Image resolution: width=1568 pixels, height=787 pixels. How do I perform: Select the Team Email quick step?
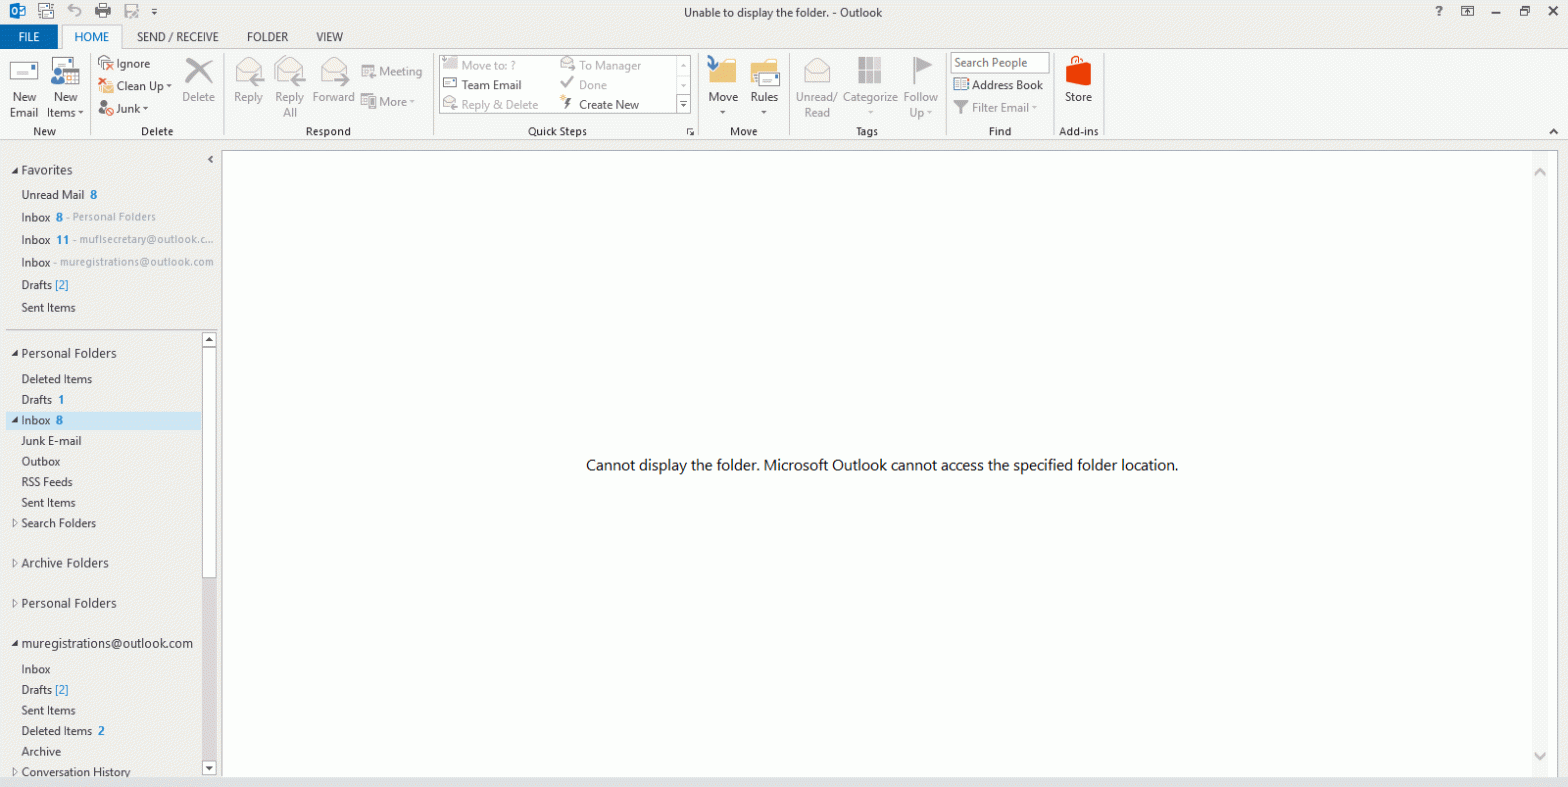pos(491,85)
